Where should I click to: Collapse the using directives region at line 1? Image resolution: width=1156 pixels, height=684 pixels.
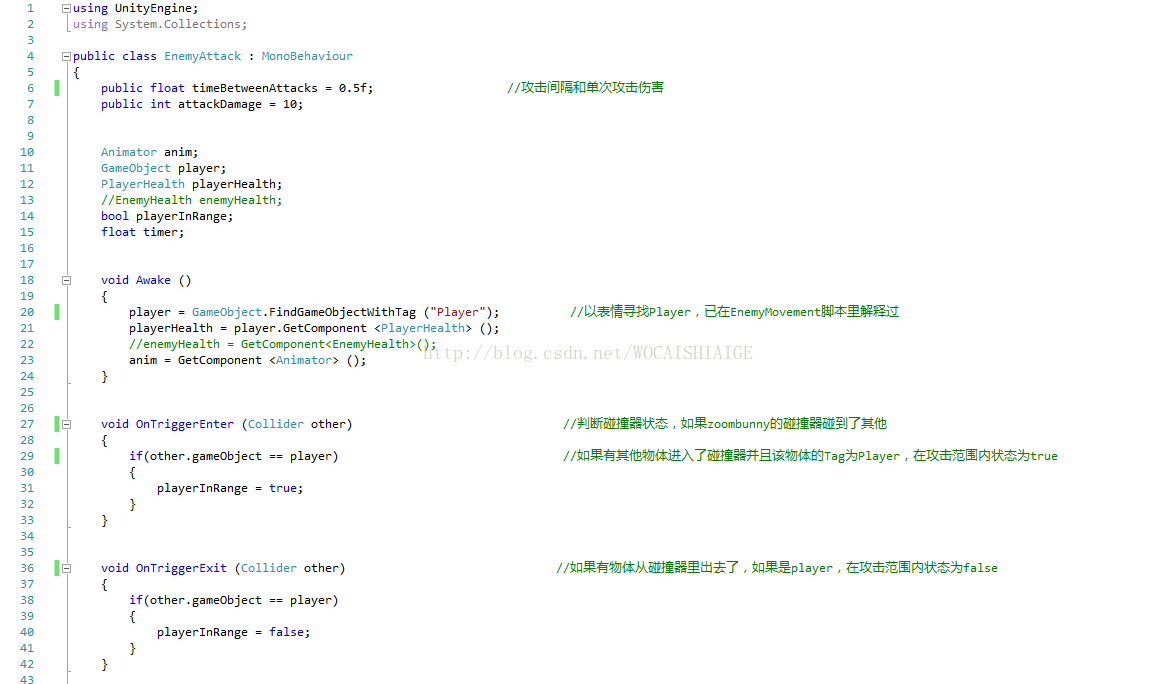tap(66, 8)
